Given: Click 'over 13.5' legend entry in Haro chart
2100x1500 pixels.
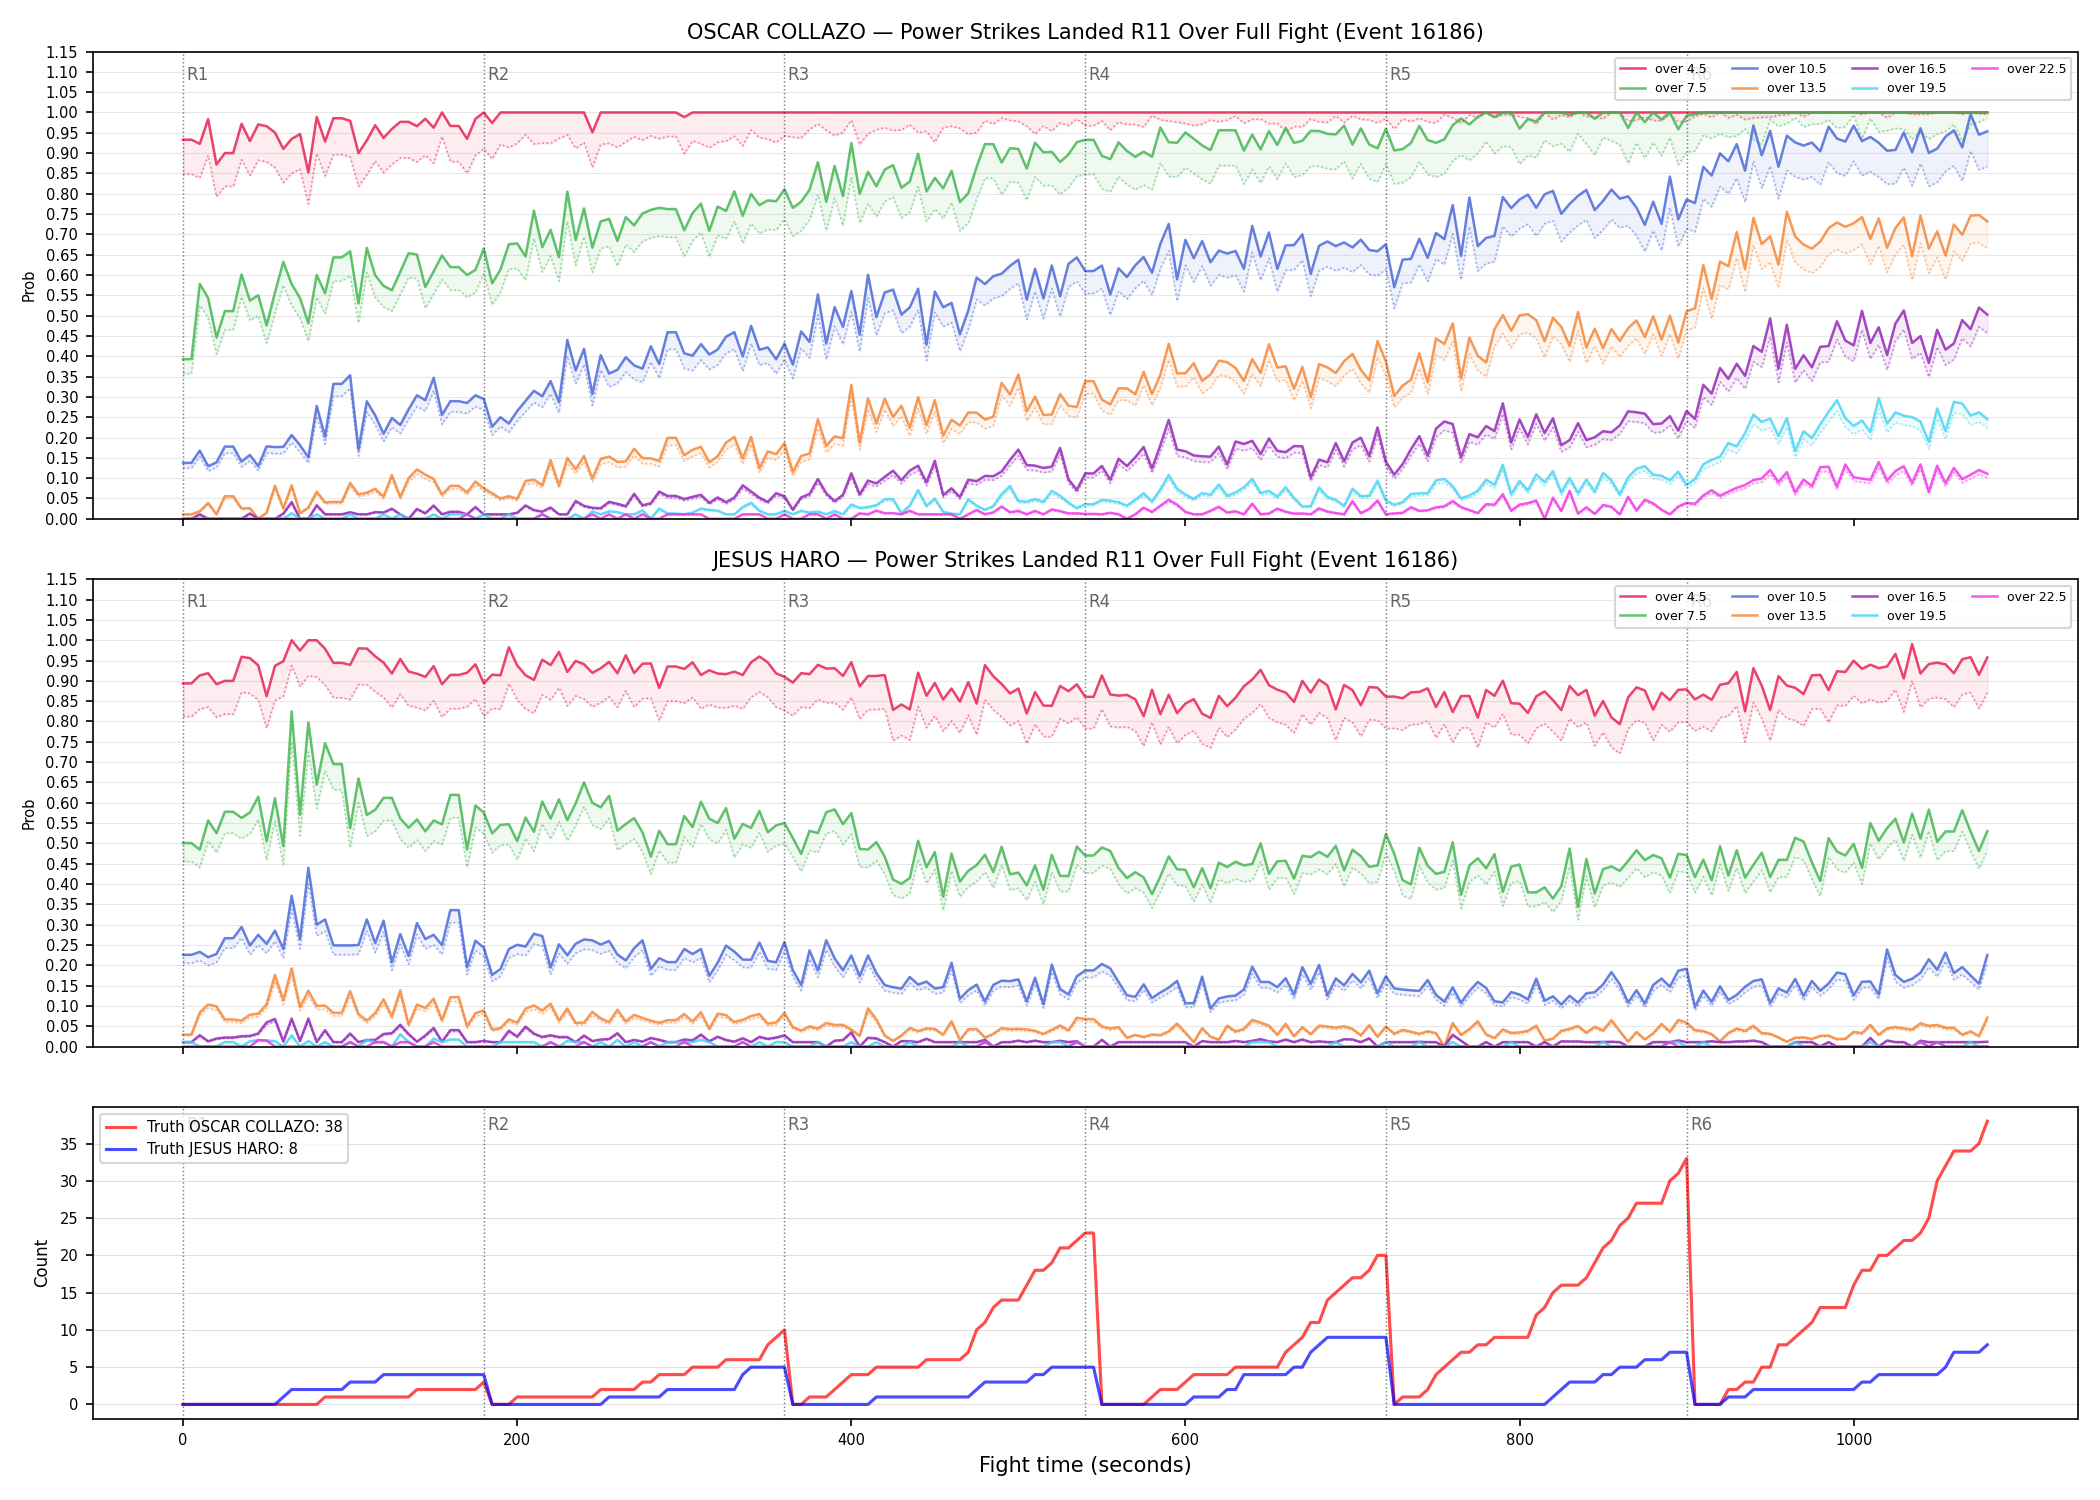Looking at the screenshot, I should pyautogui.click(x=1779, y=616).
